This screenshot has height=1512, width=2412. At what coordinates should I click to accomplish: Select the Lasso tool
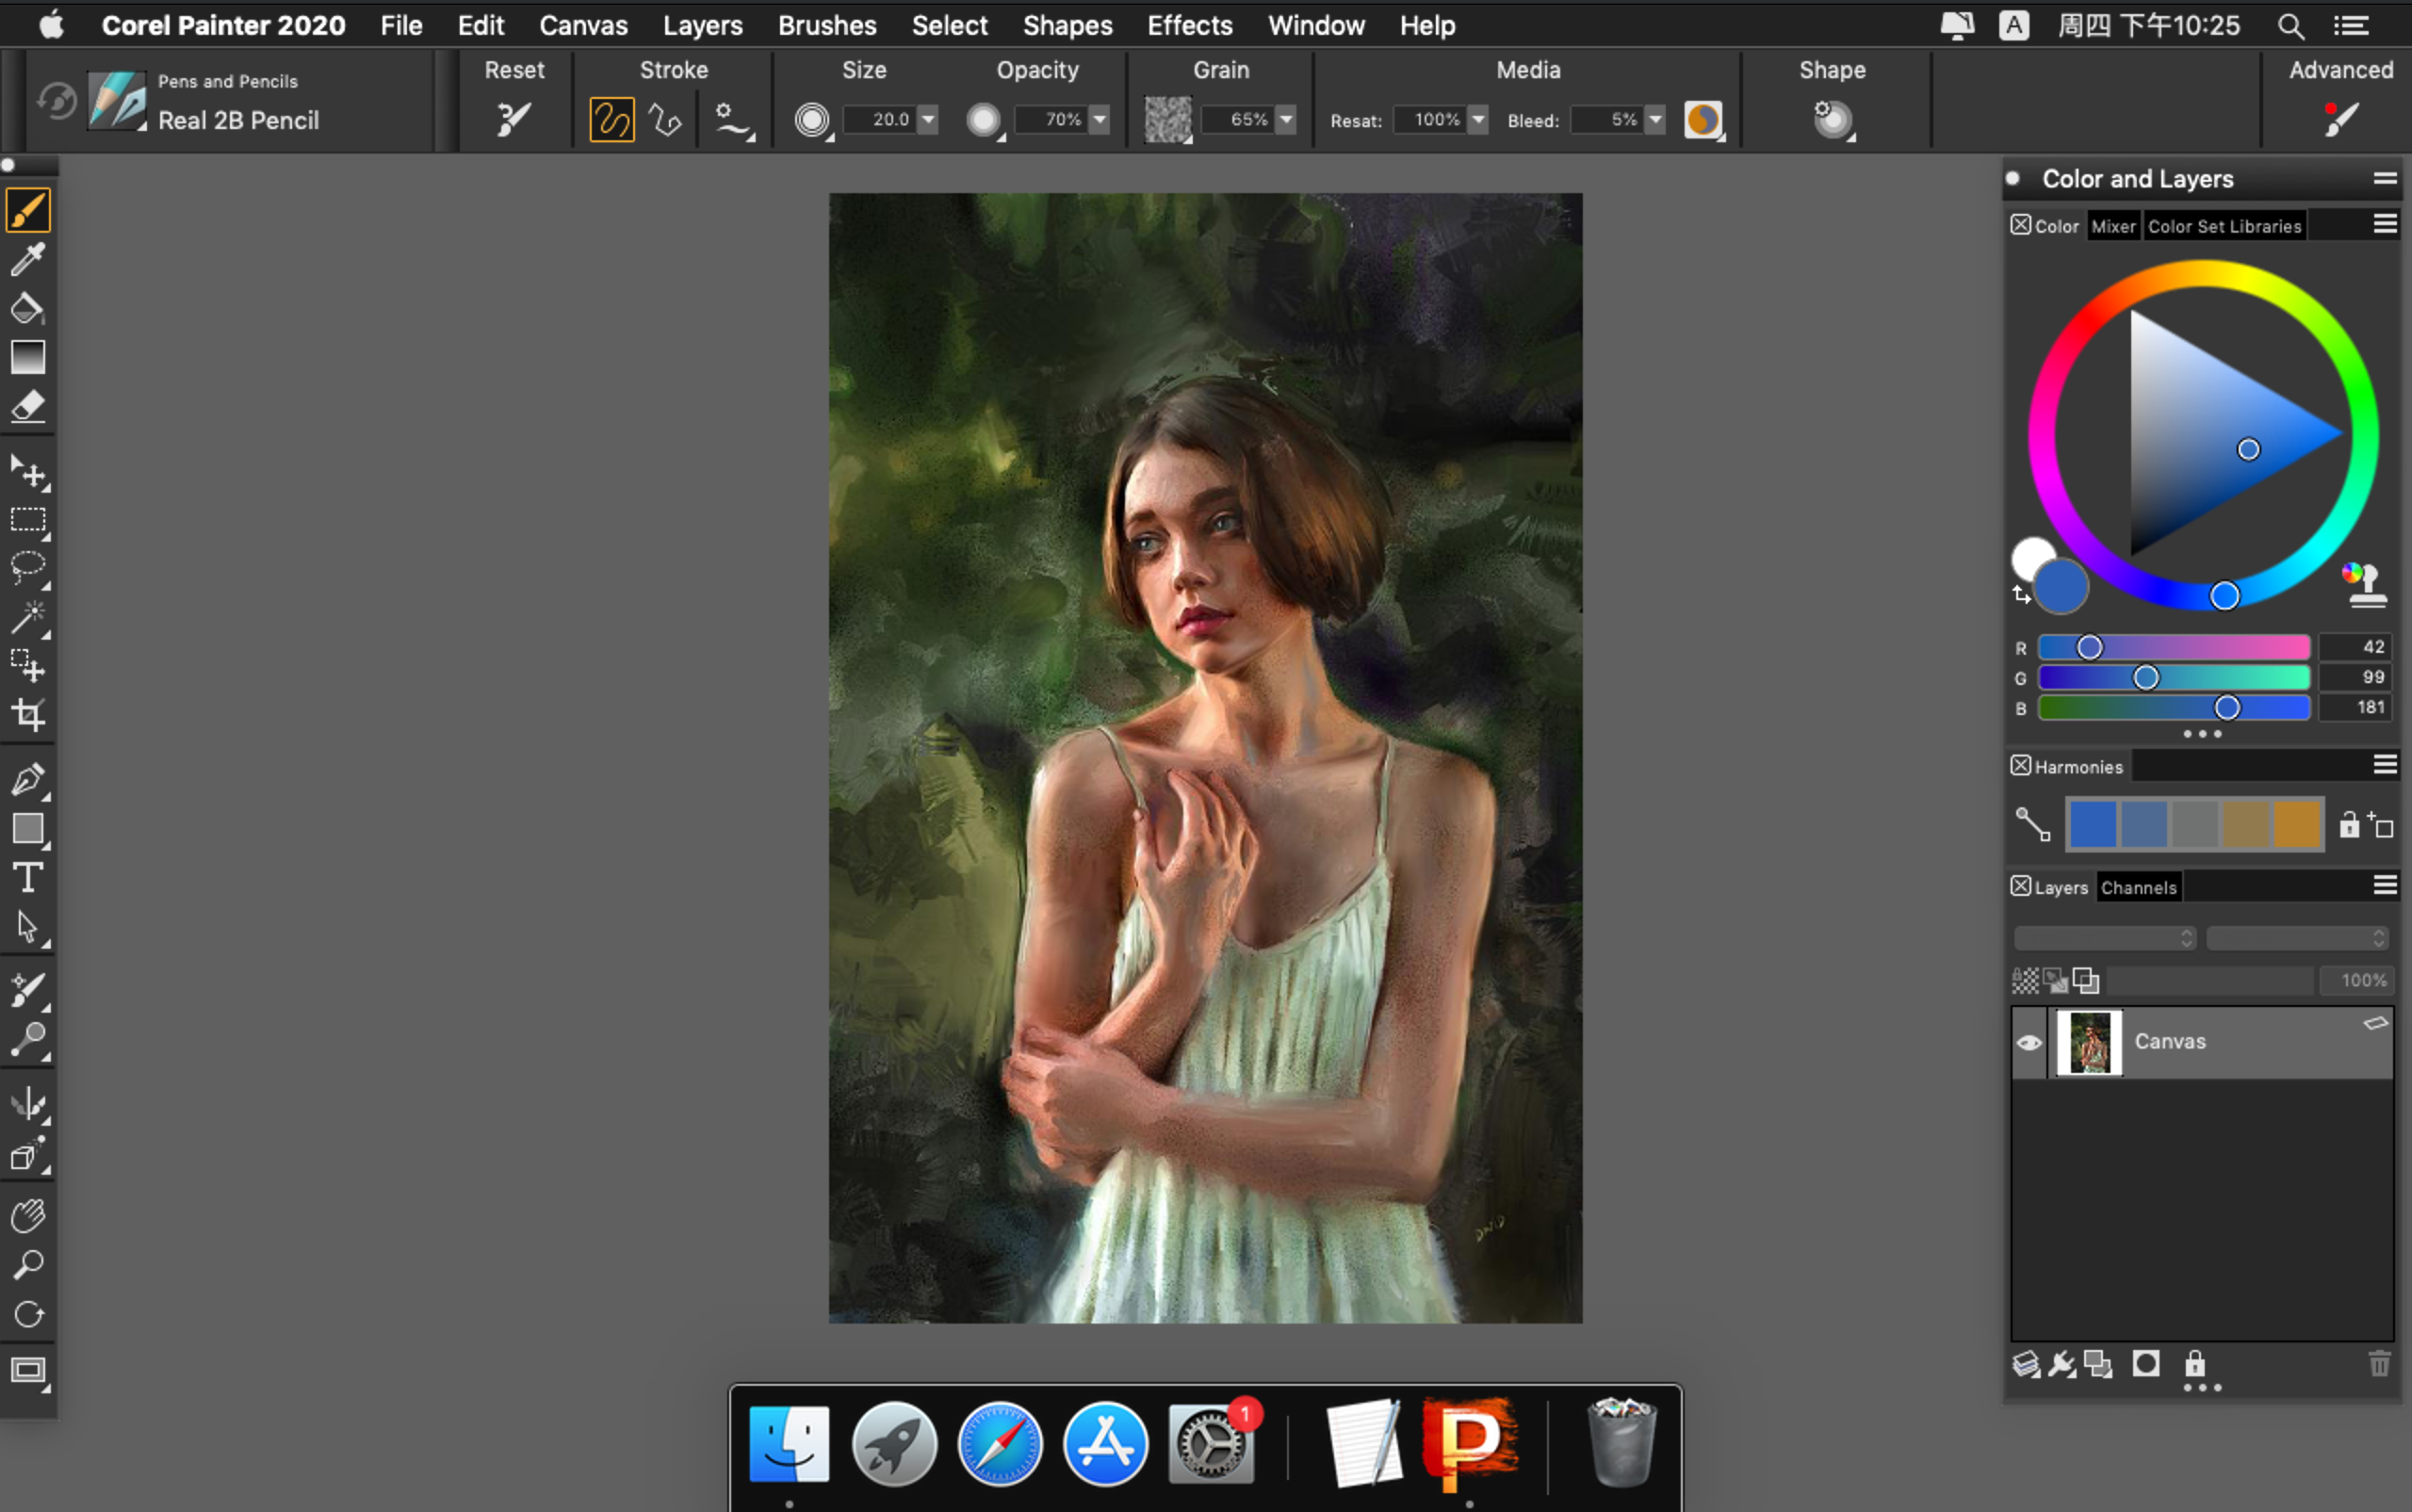(x=28, y=568)
